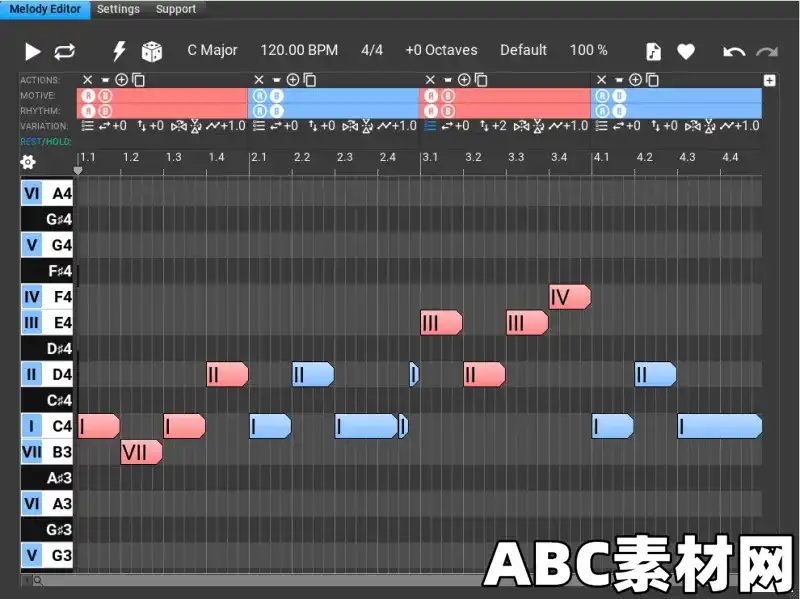This screenshot has width=800, height=599.
Task: Switch to the Melody Editor tab
Action: (x=45, y=9)
